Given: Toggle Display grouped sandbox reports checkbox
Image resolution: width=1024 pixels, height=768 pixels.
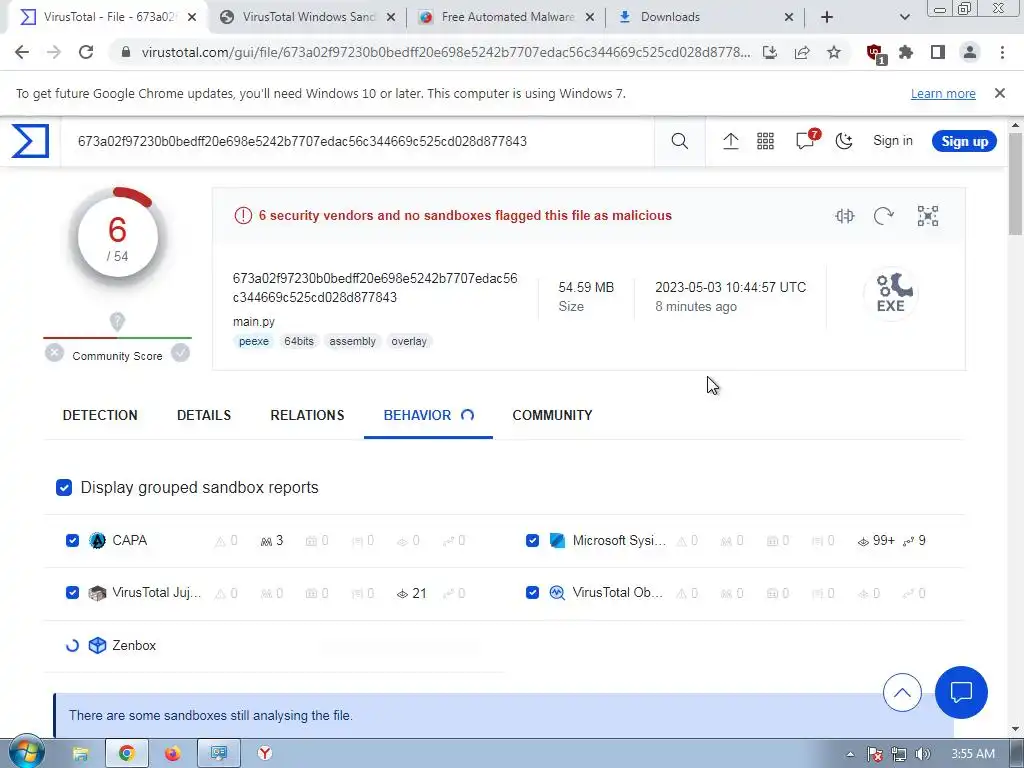Looking at the screenshot, I should (64, 488).
